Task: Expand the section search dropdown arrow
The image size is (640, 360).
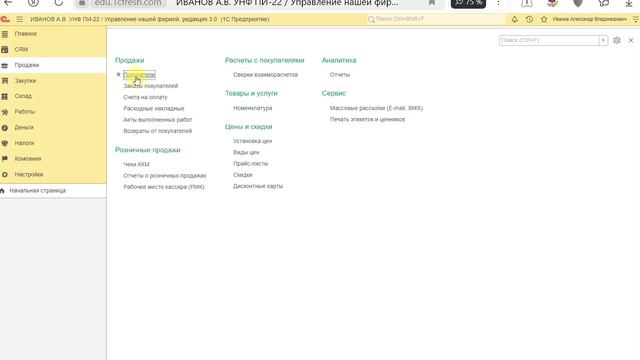Action: click(x=603, y=40)
